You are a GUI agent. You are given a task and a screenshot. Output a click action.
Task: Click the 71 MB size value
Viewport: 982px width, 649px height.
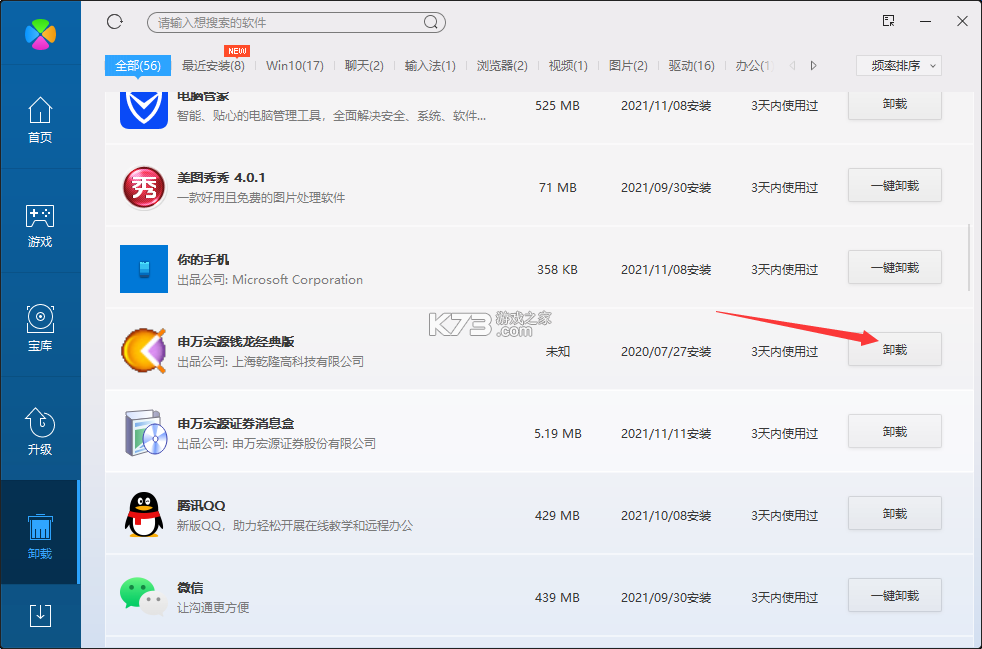557,187
